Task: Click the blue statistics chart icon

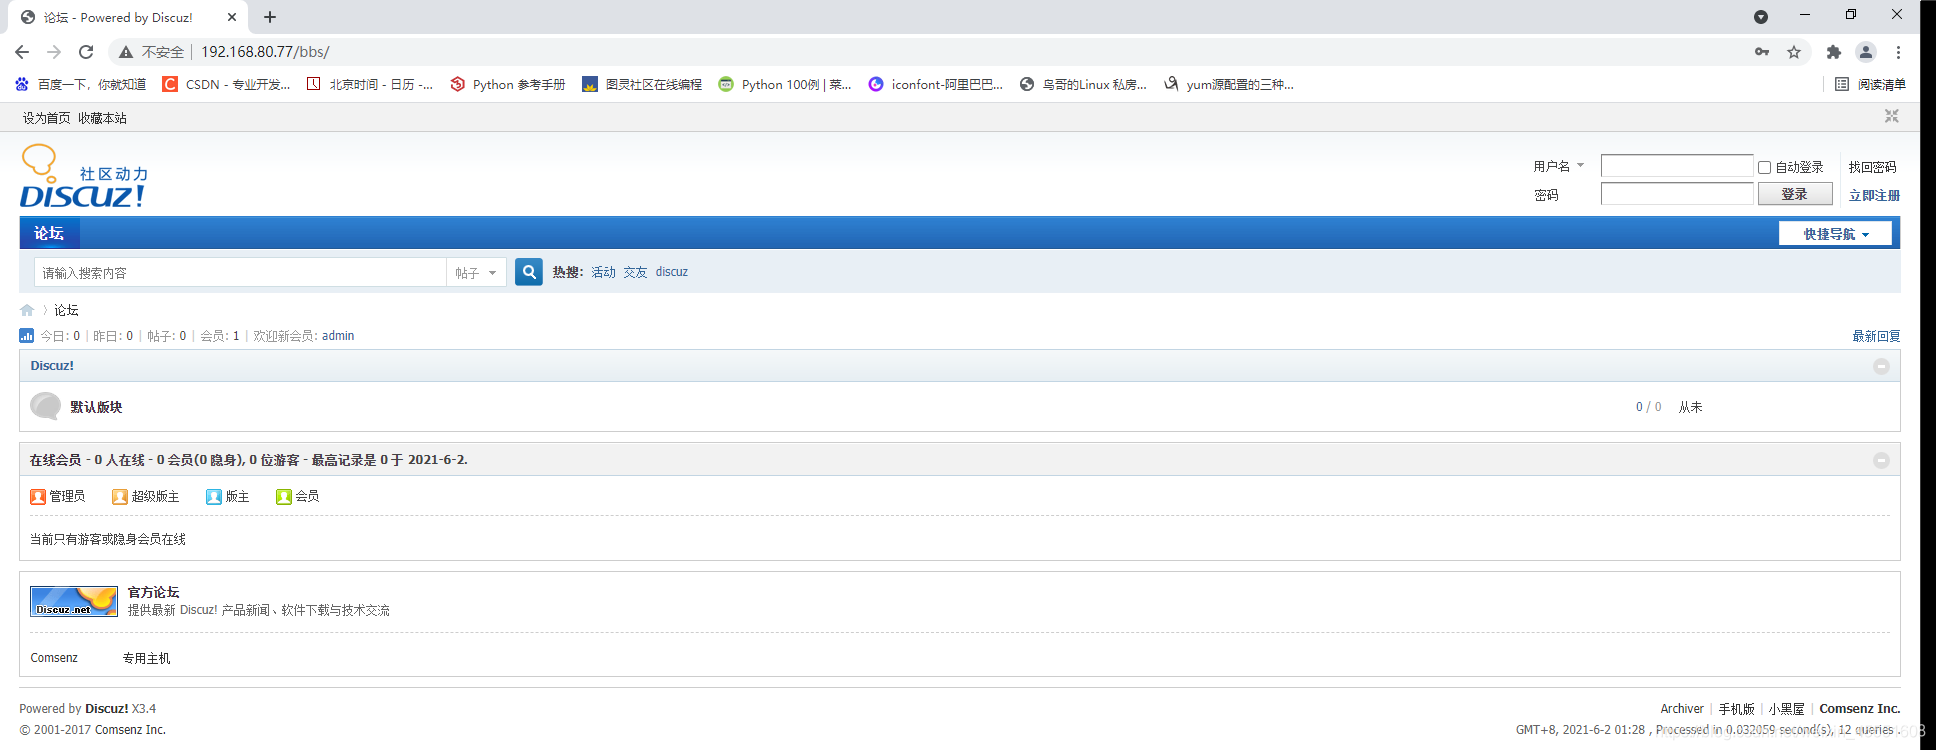Action: [27, 336]
